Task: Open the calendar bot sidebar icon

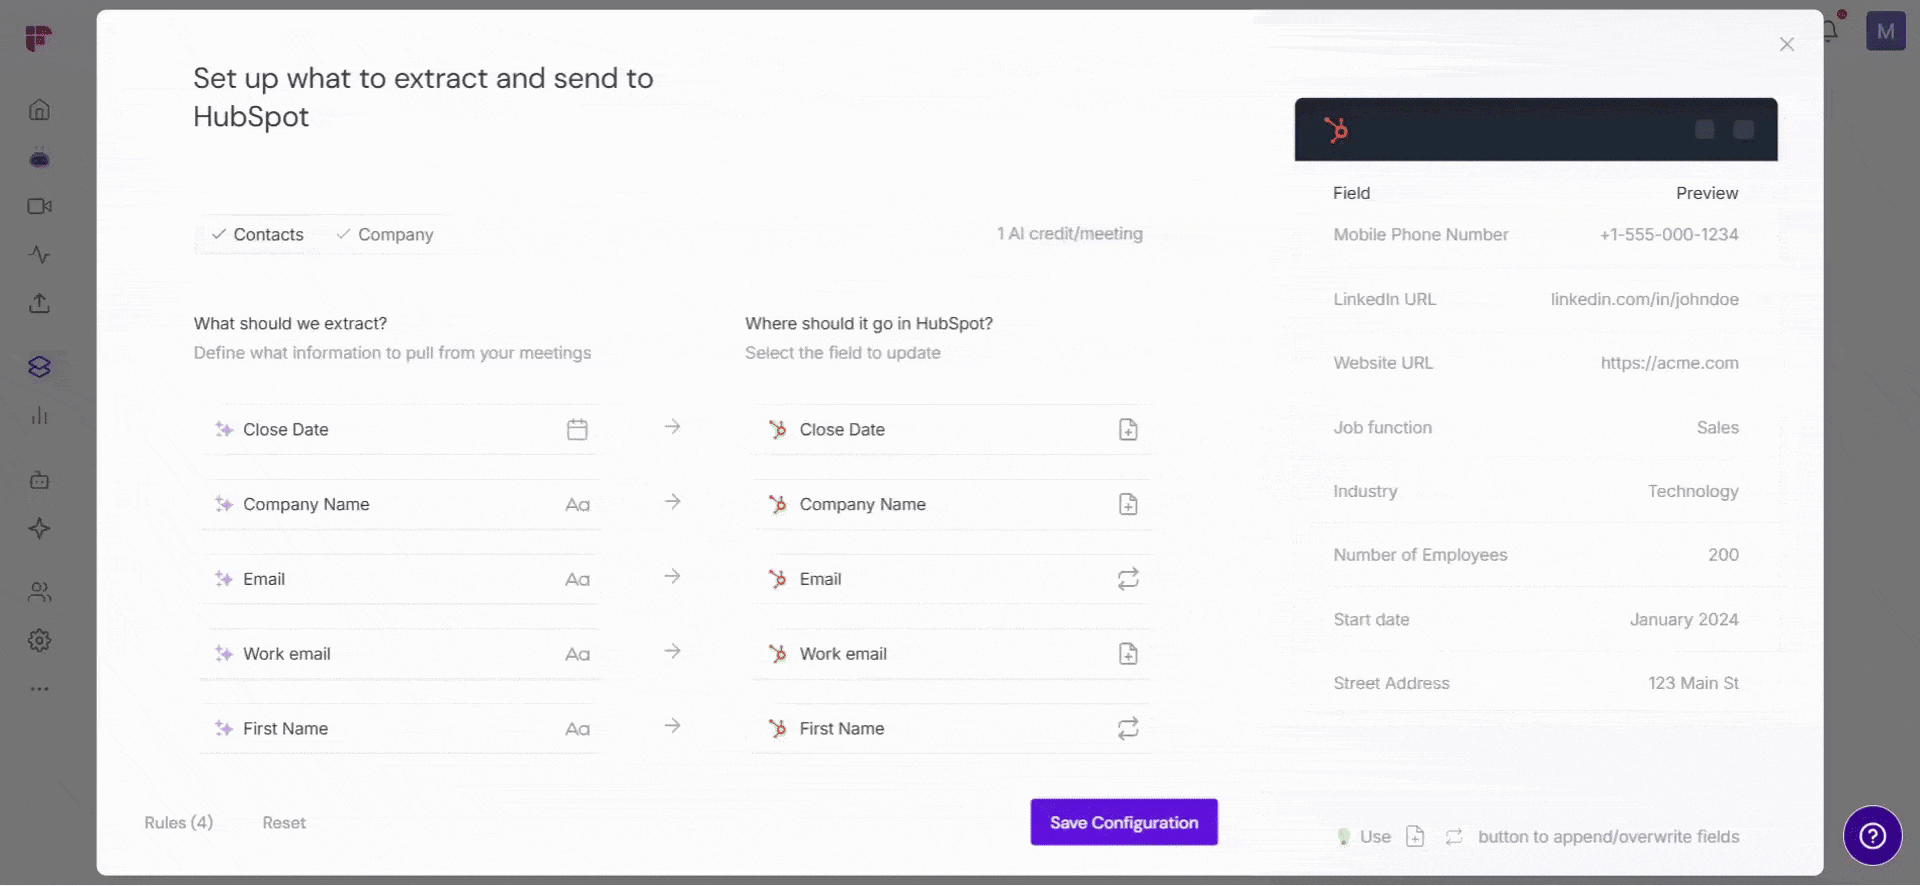Action: (39, 480)
